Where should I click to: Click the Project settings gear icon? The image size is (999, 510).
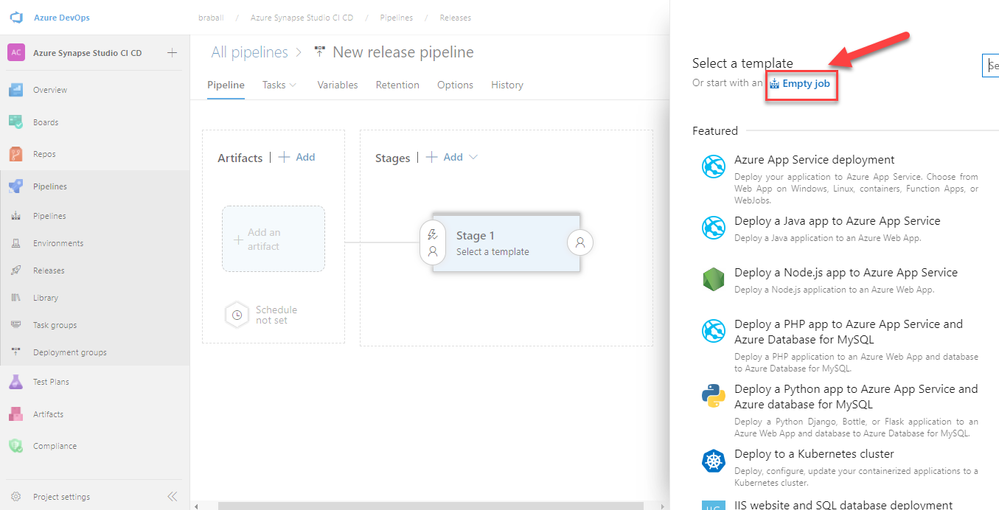coord(16,497)
